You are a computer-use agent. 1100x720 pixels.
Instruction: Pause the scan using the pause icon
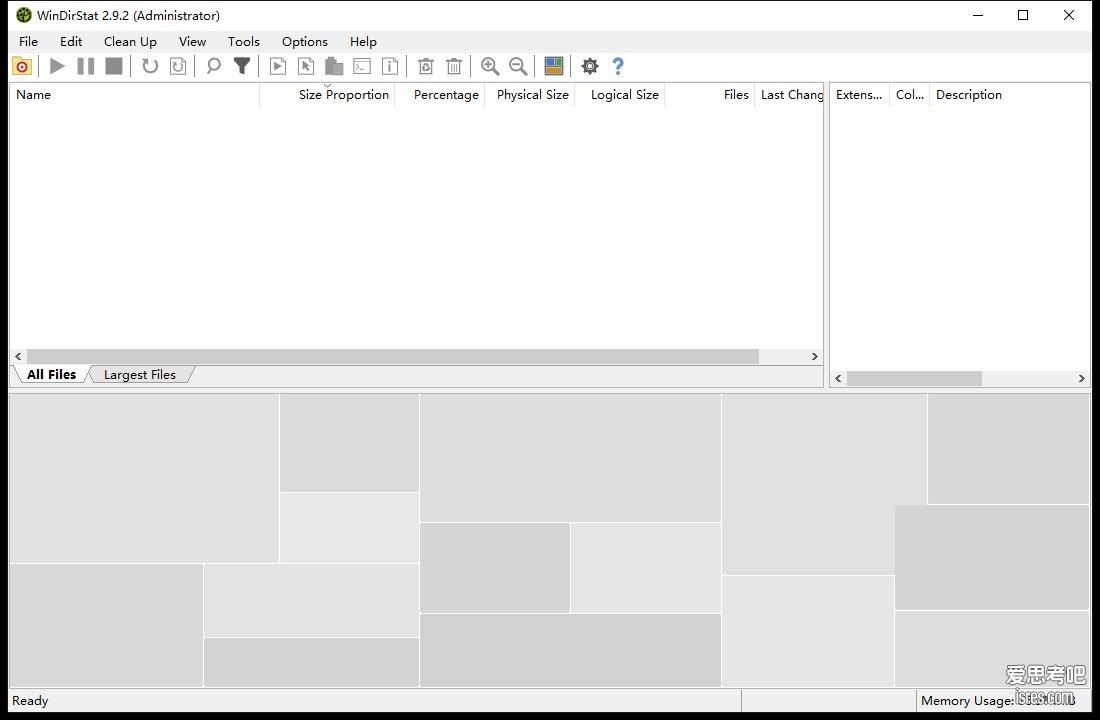[x=86, y=67]
